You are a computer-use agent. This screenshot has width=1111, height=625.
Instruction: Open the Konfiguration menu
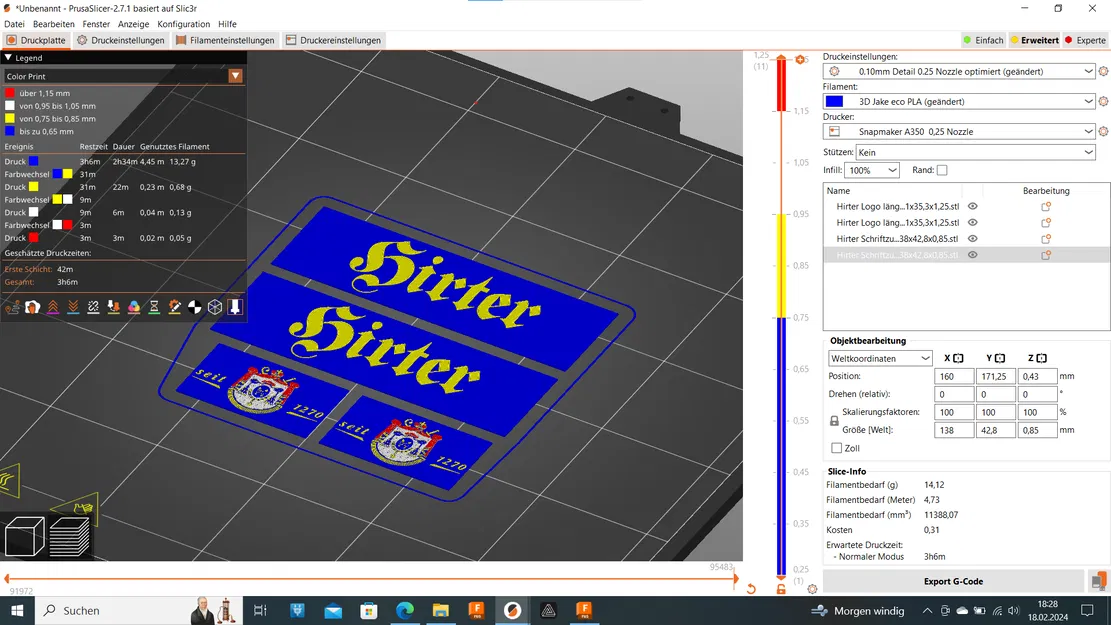click(184, 24)
